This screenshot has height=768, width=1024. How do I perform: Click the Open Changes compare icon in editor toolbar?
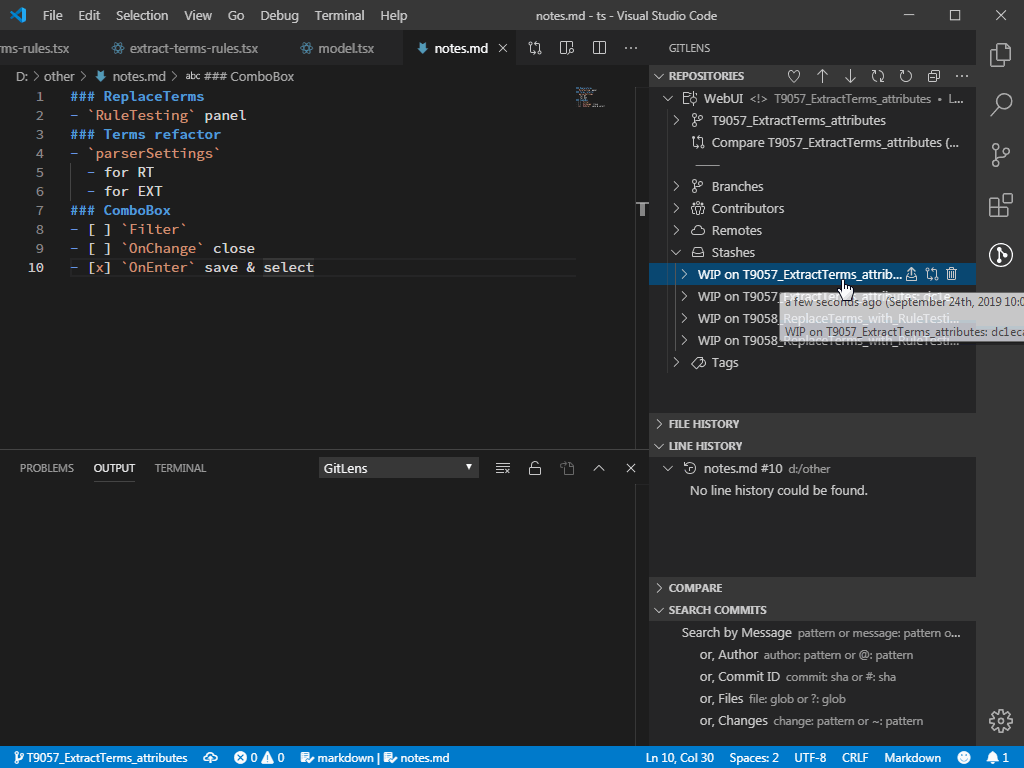(535, 48)
